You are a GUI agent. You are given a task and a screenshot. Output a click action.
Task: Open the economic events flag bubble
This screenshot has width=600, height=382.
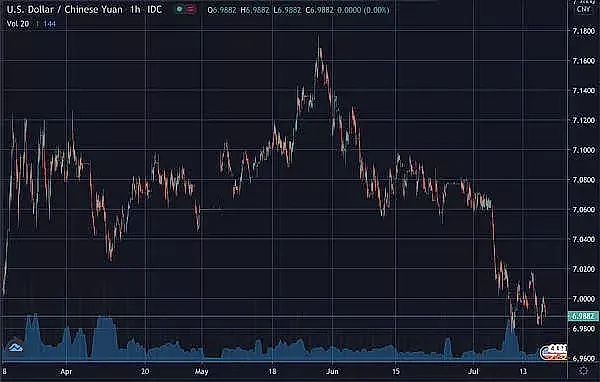point(553,352)
